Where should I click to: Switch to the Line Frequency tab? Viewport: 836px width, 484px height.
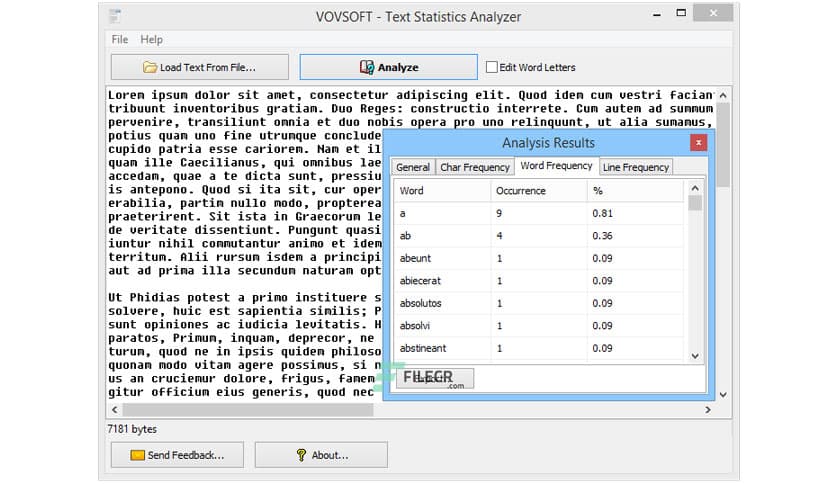pyautogui.click(x=636, y=167)
